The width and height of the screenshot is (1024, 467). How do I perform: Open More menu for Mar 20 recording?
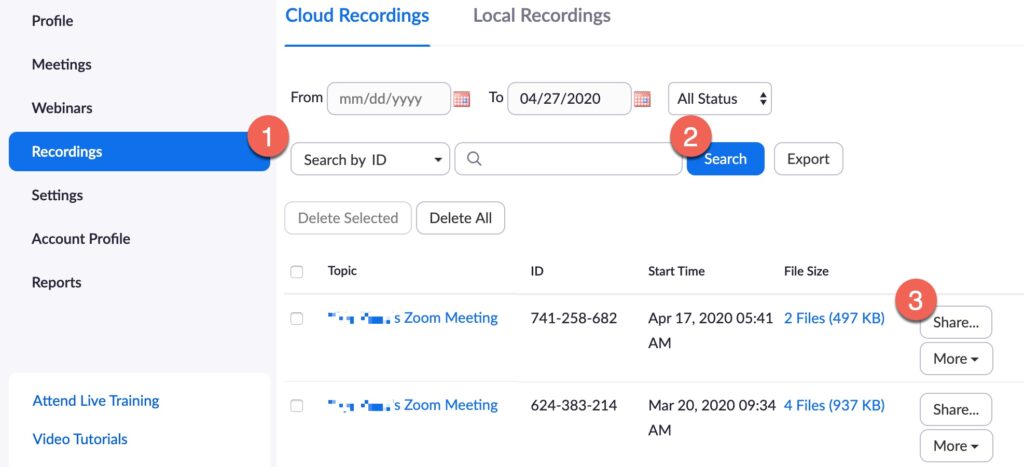point(956,446)
